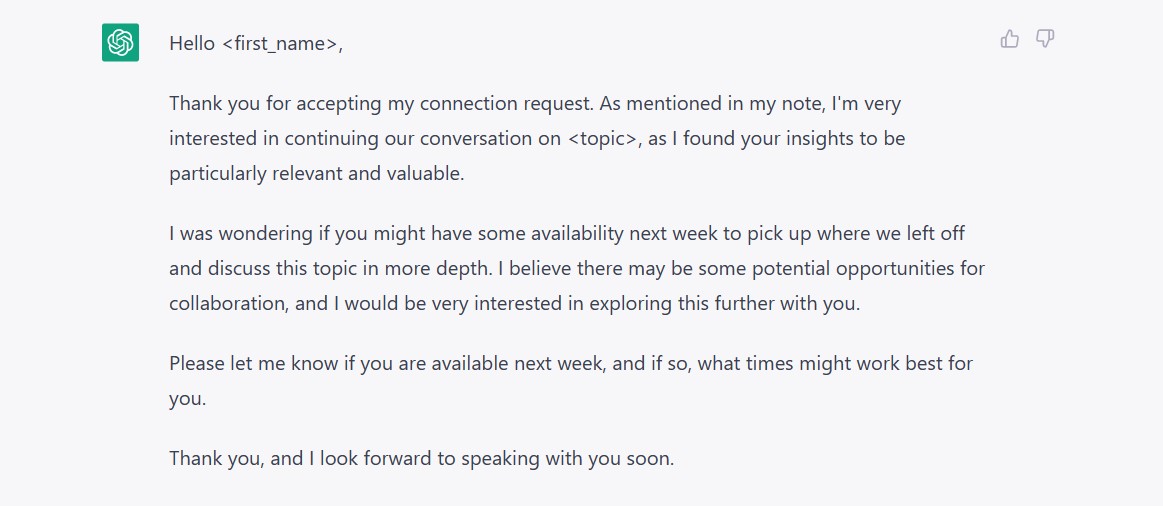Click the thumbs up icon
Image resolution: width=1163 pixels, height=506 pixels.
point(1010,39)
